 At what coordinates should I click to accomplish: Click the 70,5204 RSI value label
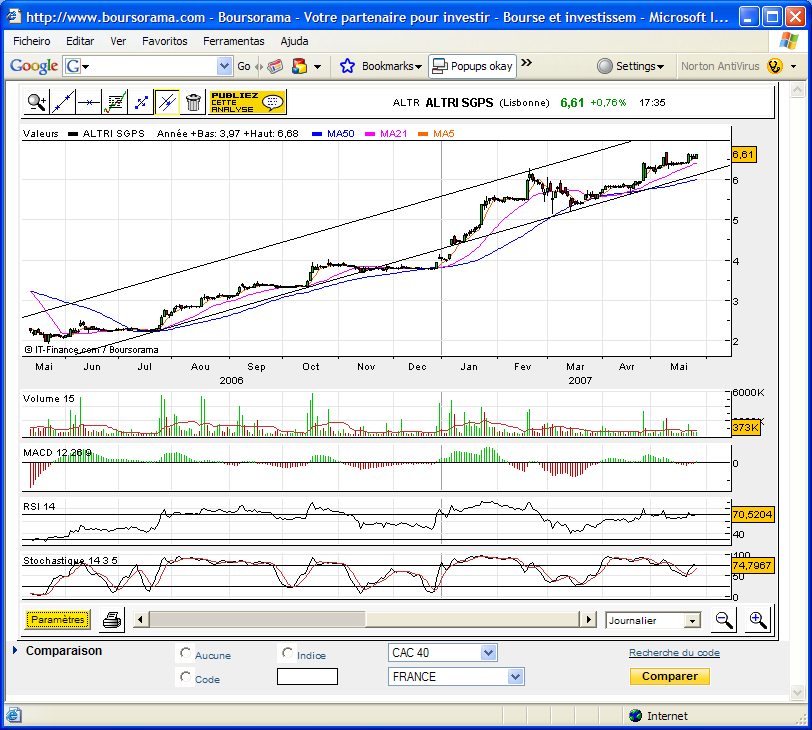(x=752, y=514)
